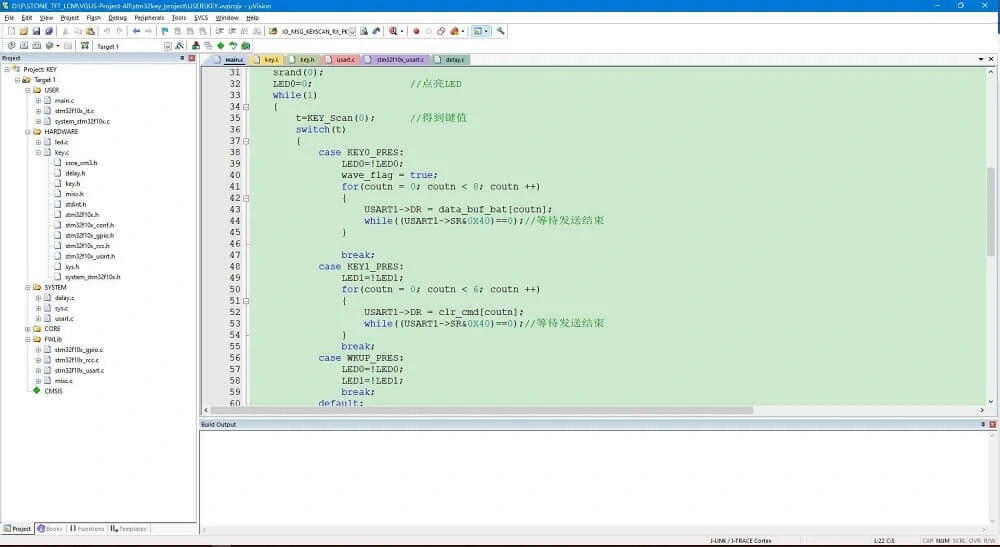This screenshot has height=547, width=1000.
Task: Open the Flash menu
Action: pyautogui.click(x=94, y=18)
